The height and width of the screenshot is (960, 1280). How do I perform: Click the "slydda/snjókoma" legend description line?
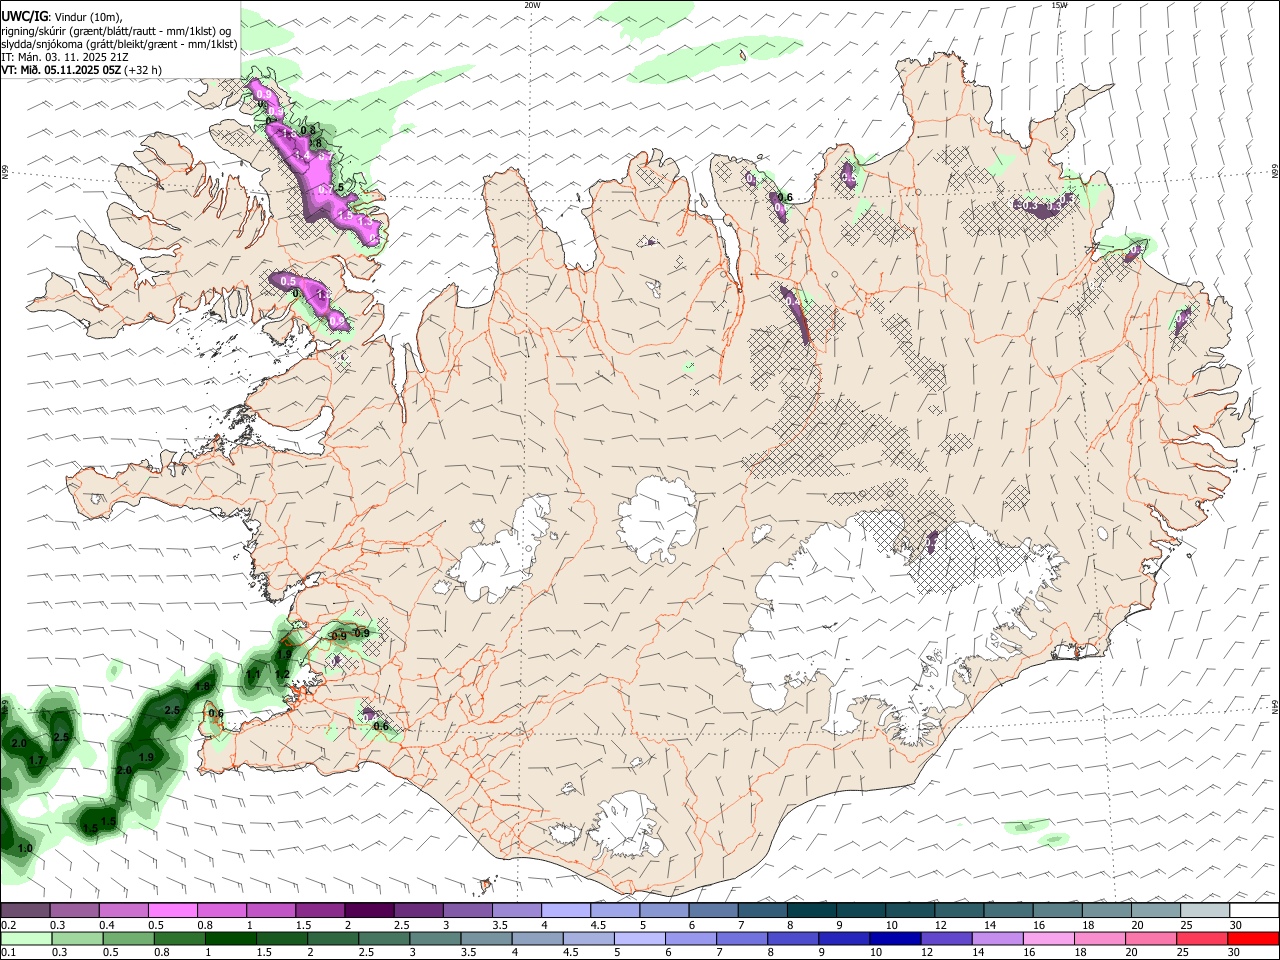119,44
